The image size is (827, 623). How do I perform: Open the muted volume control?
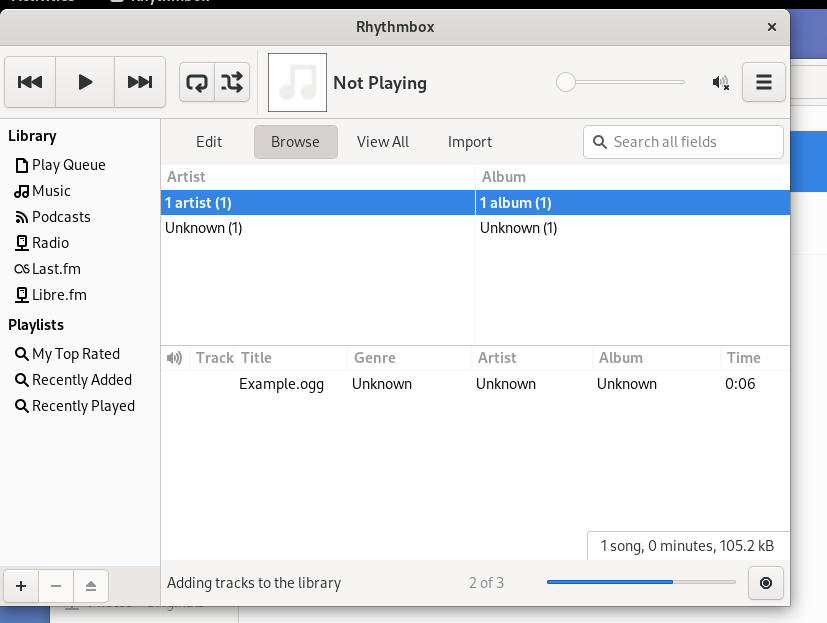pyautogui.click(x=720, y=82)
